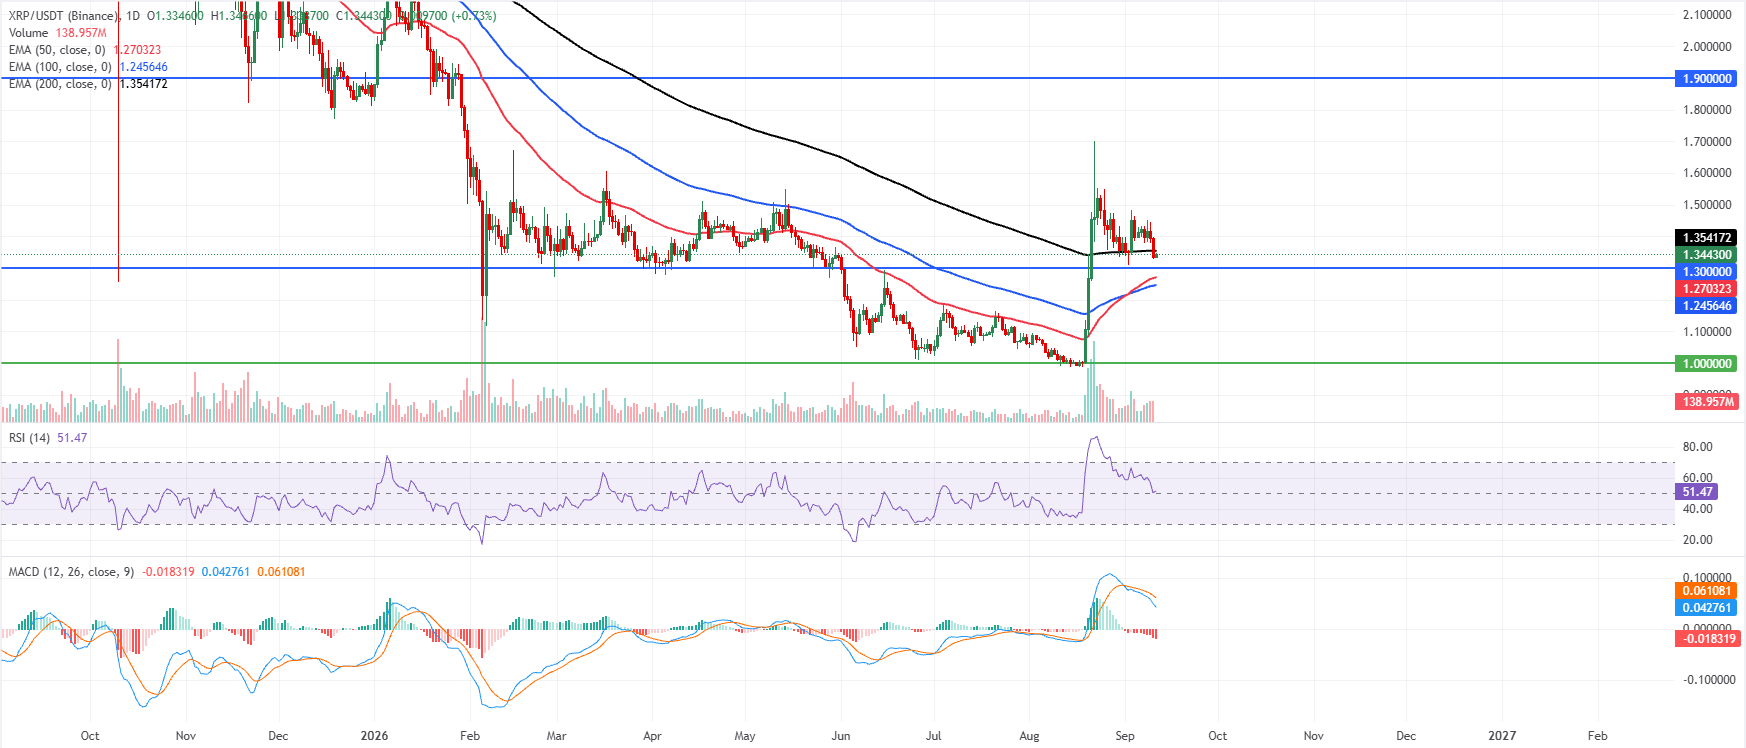Click the 2027 label on time axis
This screenshot has height=748, width=1746.
tap(1502, 736)
